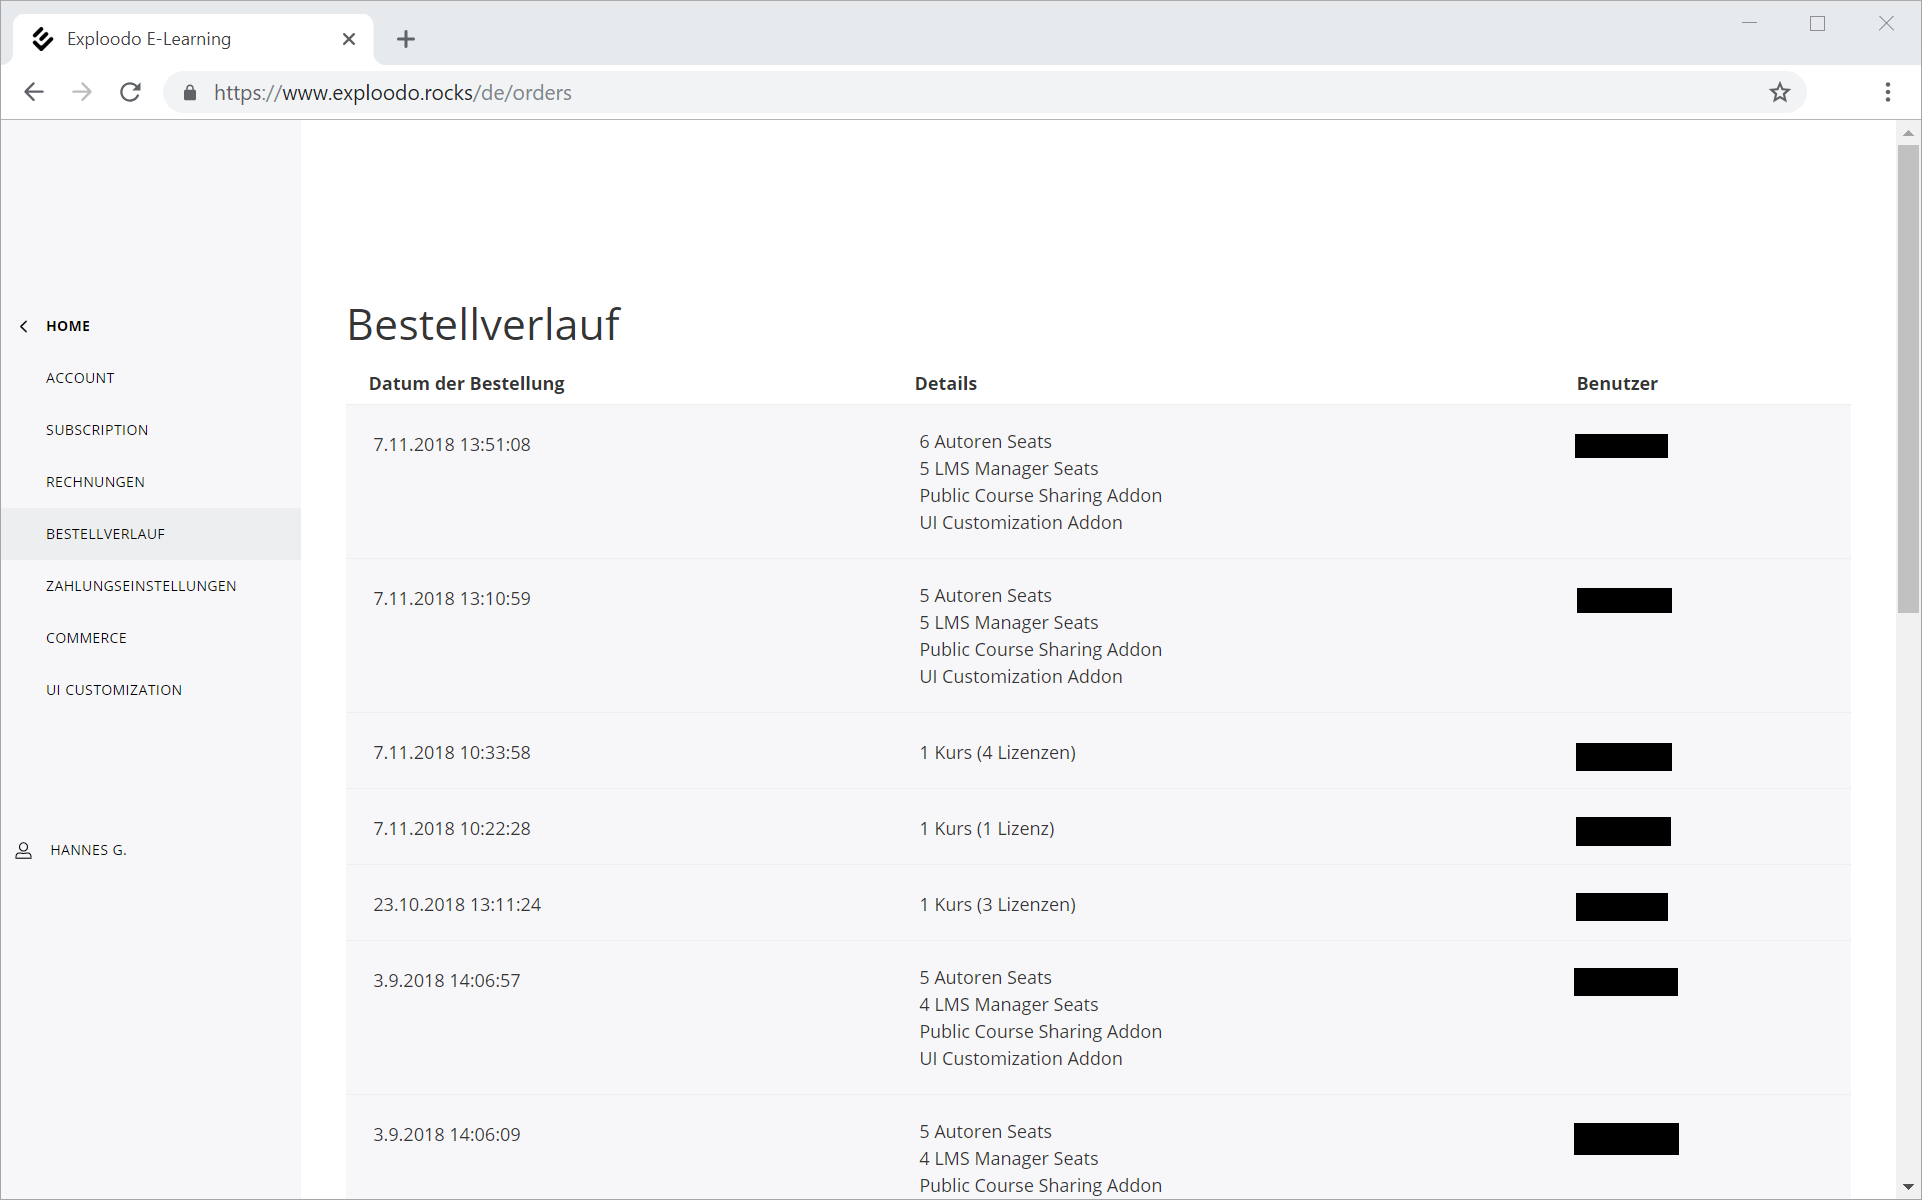The image size is (1922, 1200).
Task: Click the scrollbar down arrow
Action: tap(1908, 1186)
